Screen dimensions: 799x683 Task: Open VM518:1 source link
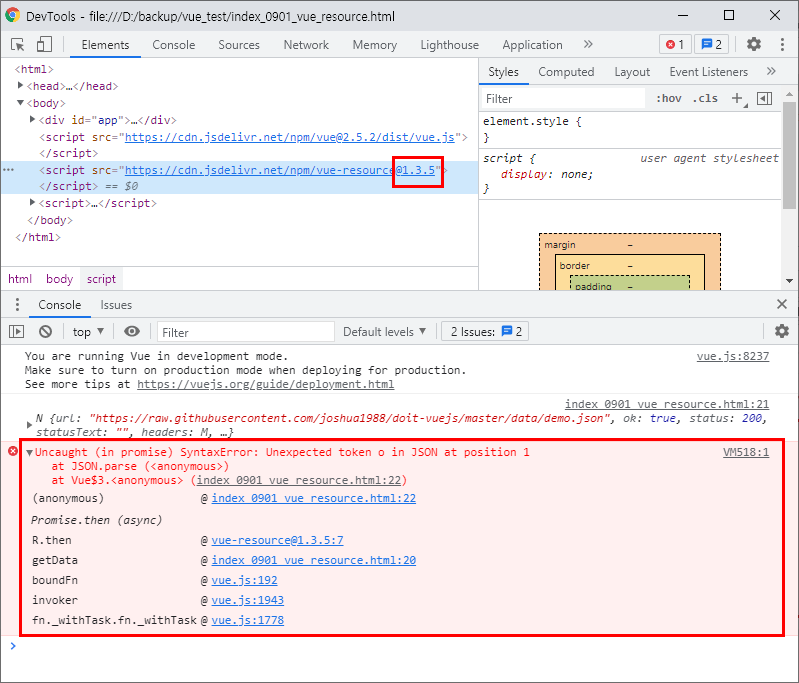(746, 452)
